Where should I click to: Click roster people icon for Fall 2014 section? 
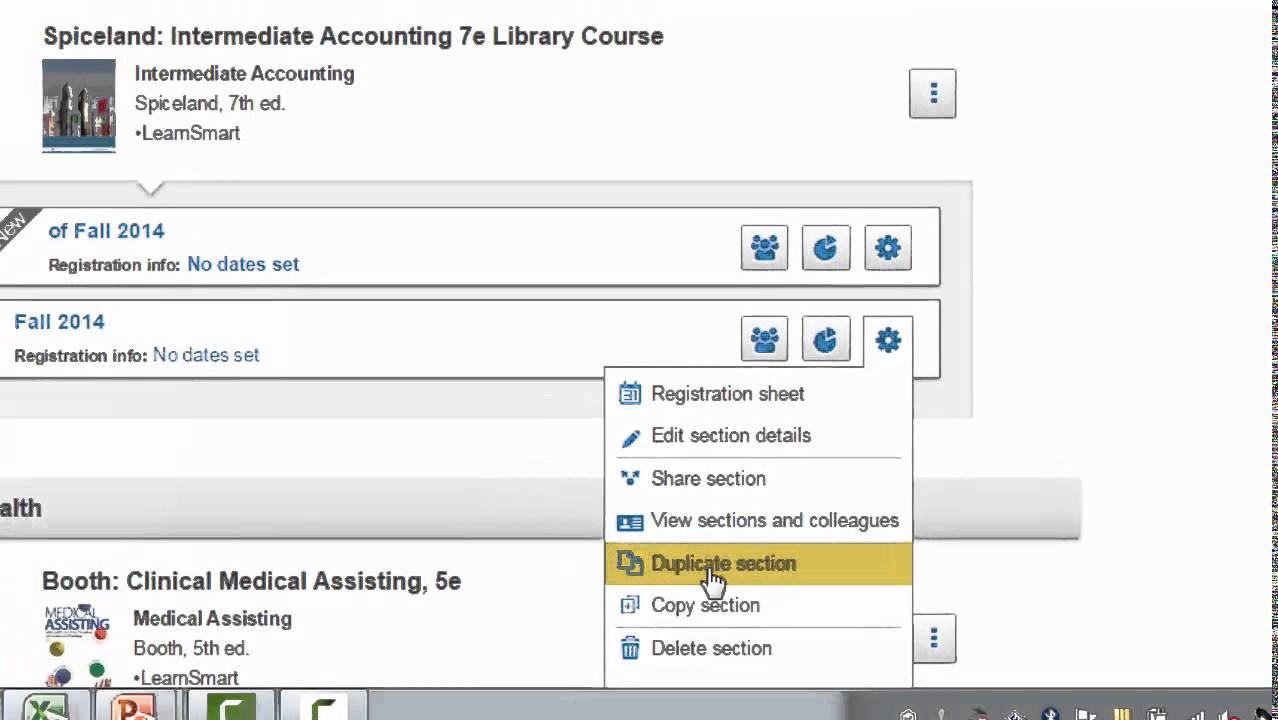[764, 340]
